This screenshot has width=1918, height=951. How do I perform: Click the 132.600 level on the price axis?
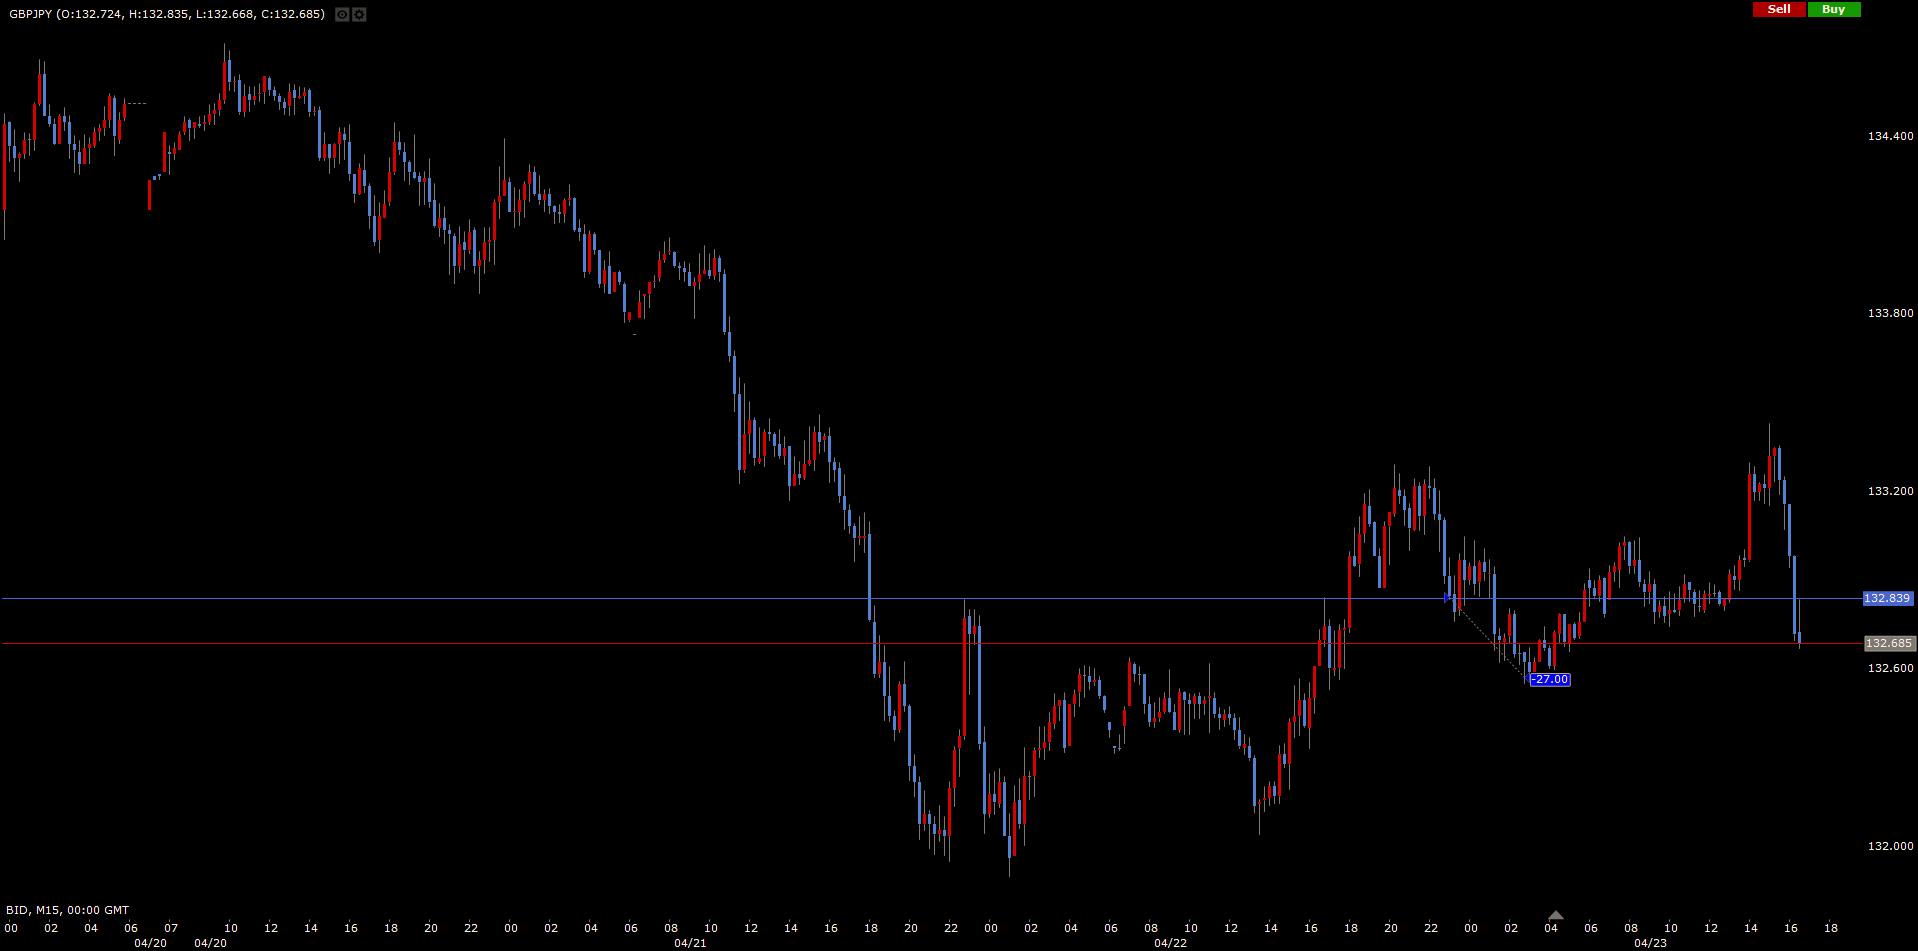point(1890,668)
